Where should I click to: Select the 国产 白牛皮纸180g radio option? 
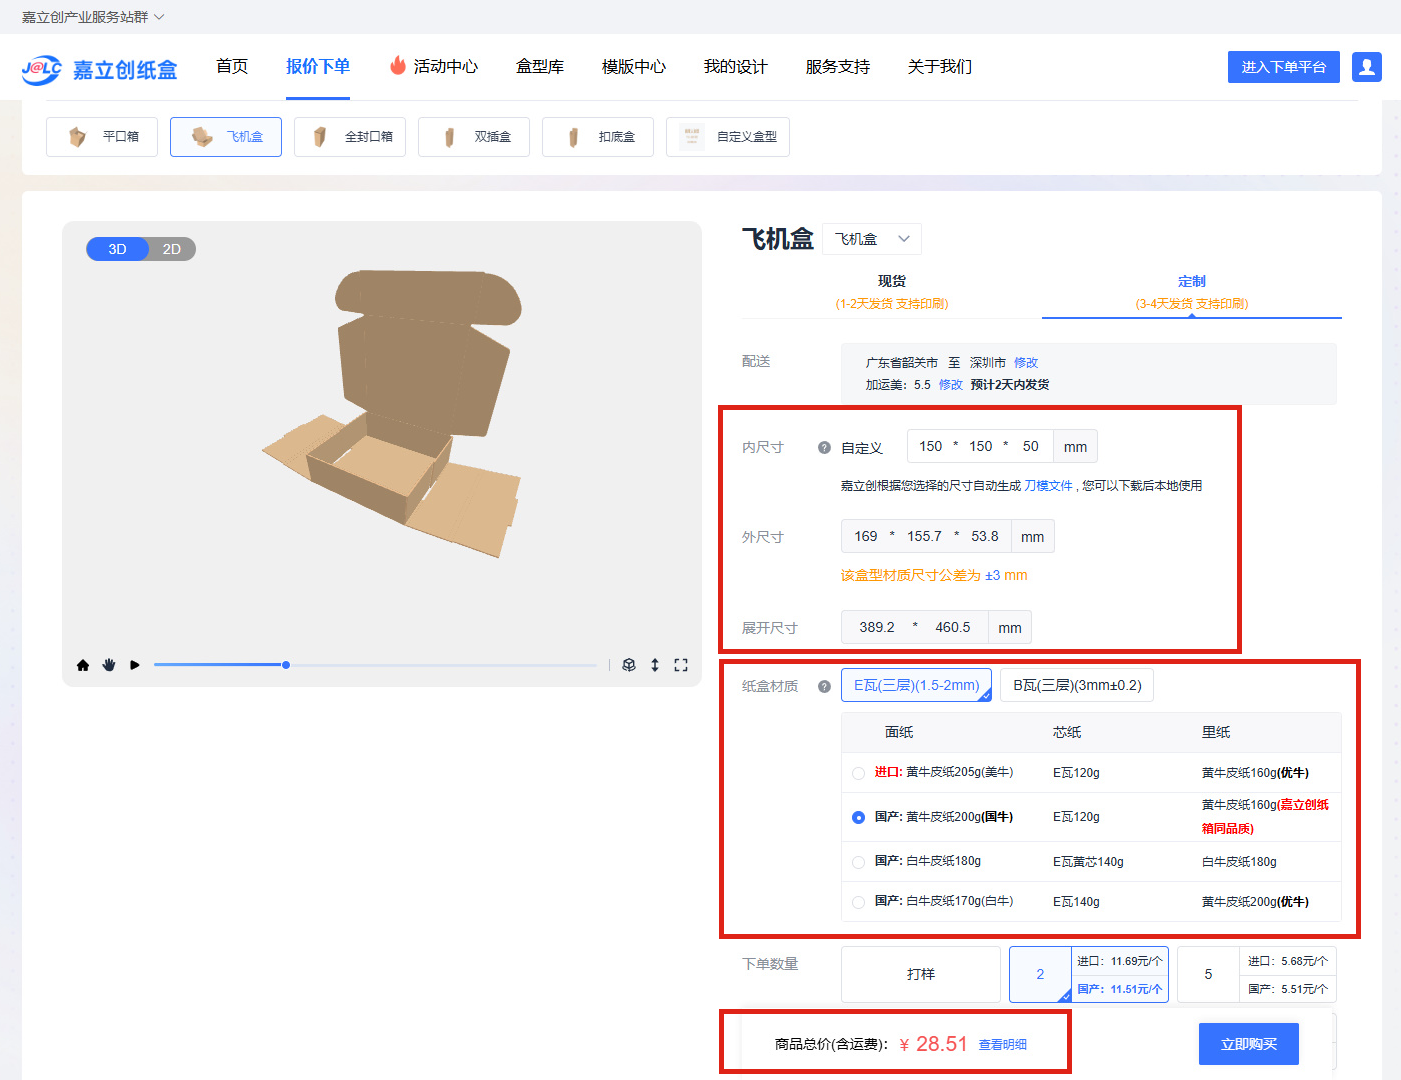click(x=858, y=862)
